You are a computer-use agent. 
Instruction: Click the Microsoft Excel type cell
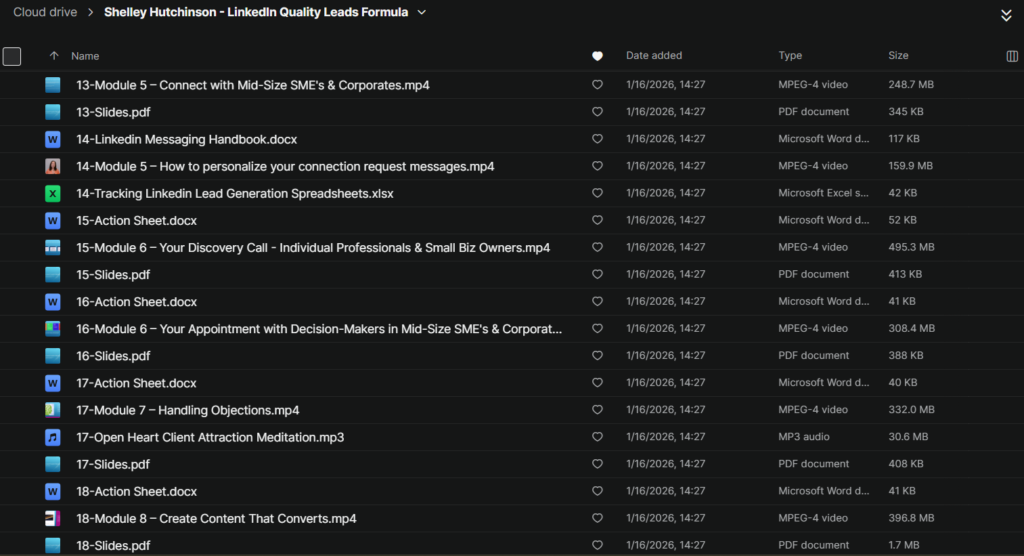[x=823, y=193]
